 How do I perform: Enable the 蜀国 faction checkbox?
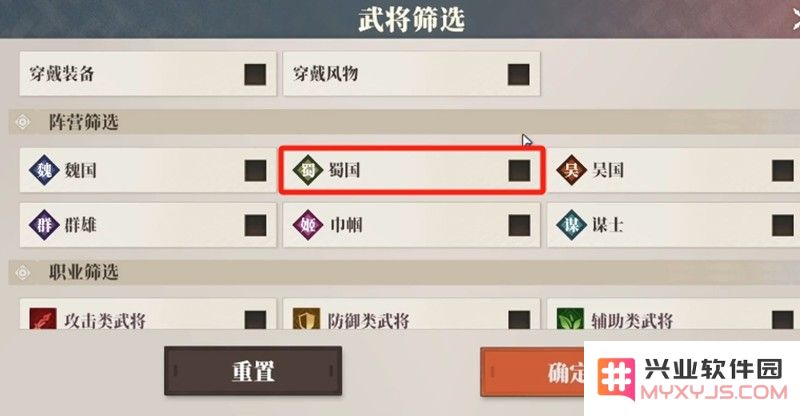tap(519, 170)
